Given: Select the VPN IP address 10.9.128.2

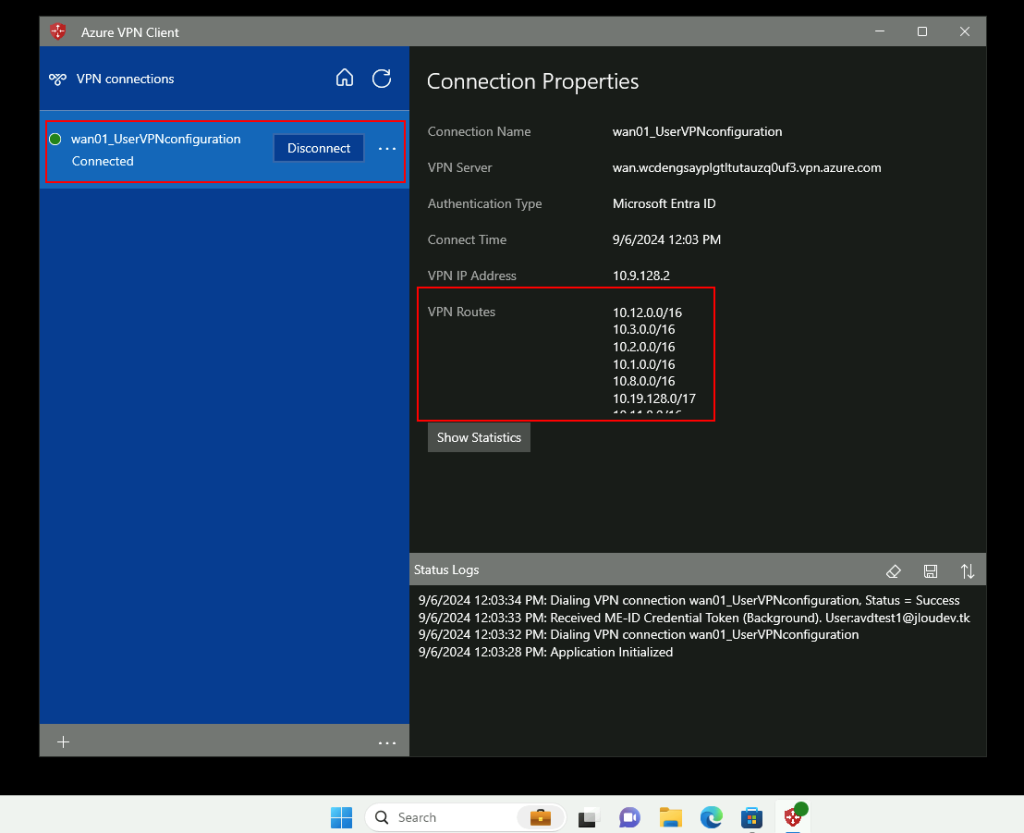Looking at the screenshot, I should tap(641, 275).
